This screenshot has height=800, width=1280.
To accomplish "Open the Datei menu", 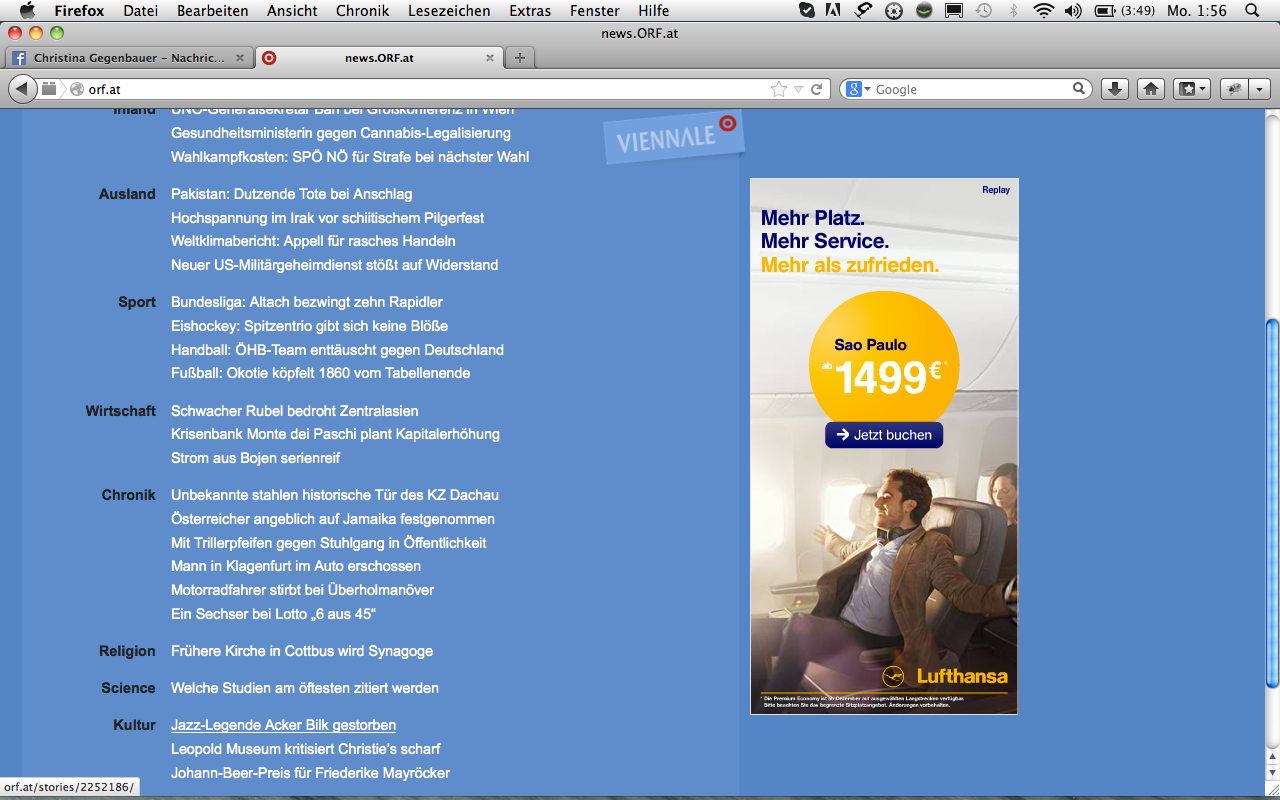I will coord(141,10).
